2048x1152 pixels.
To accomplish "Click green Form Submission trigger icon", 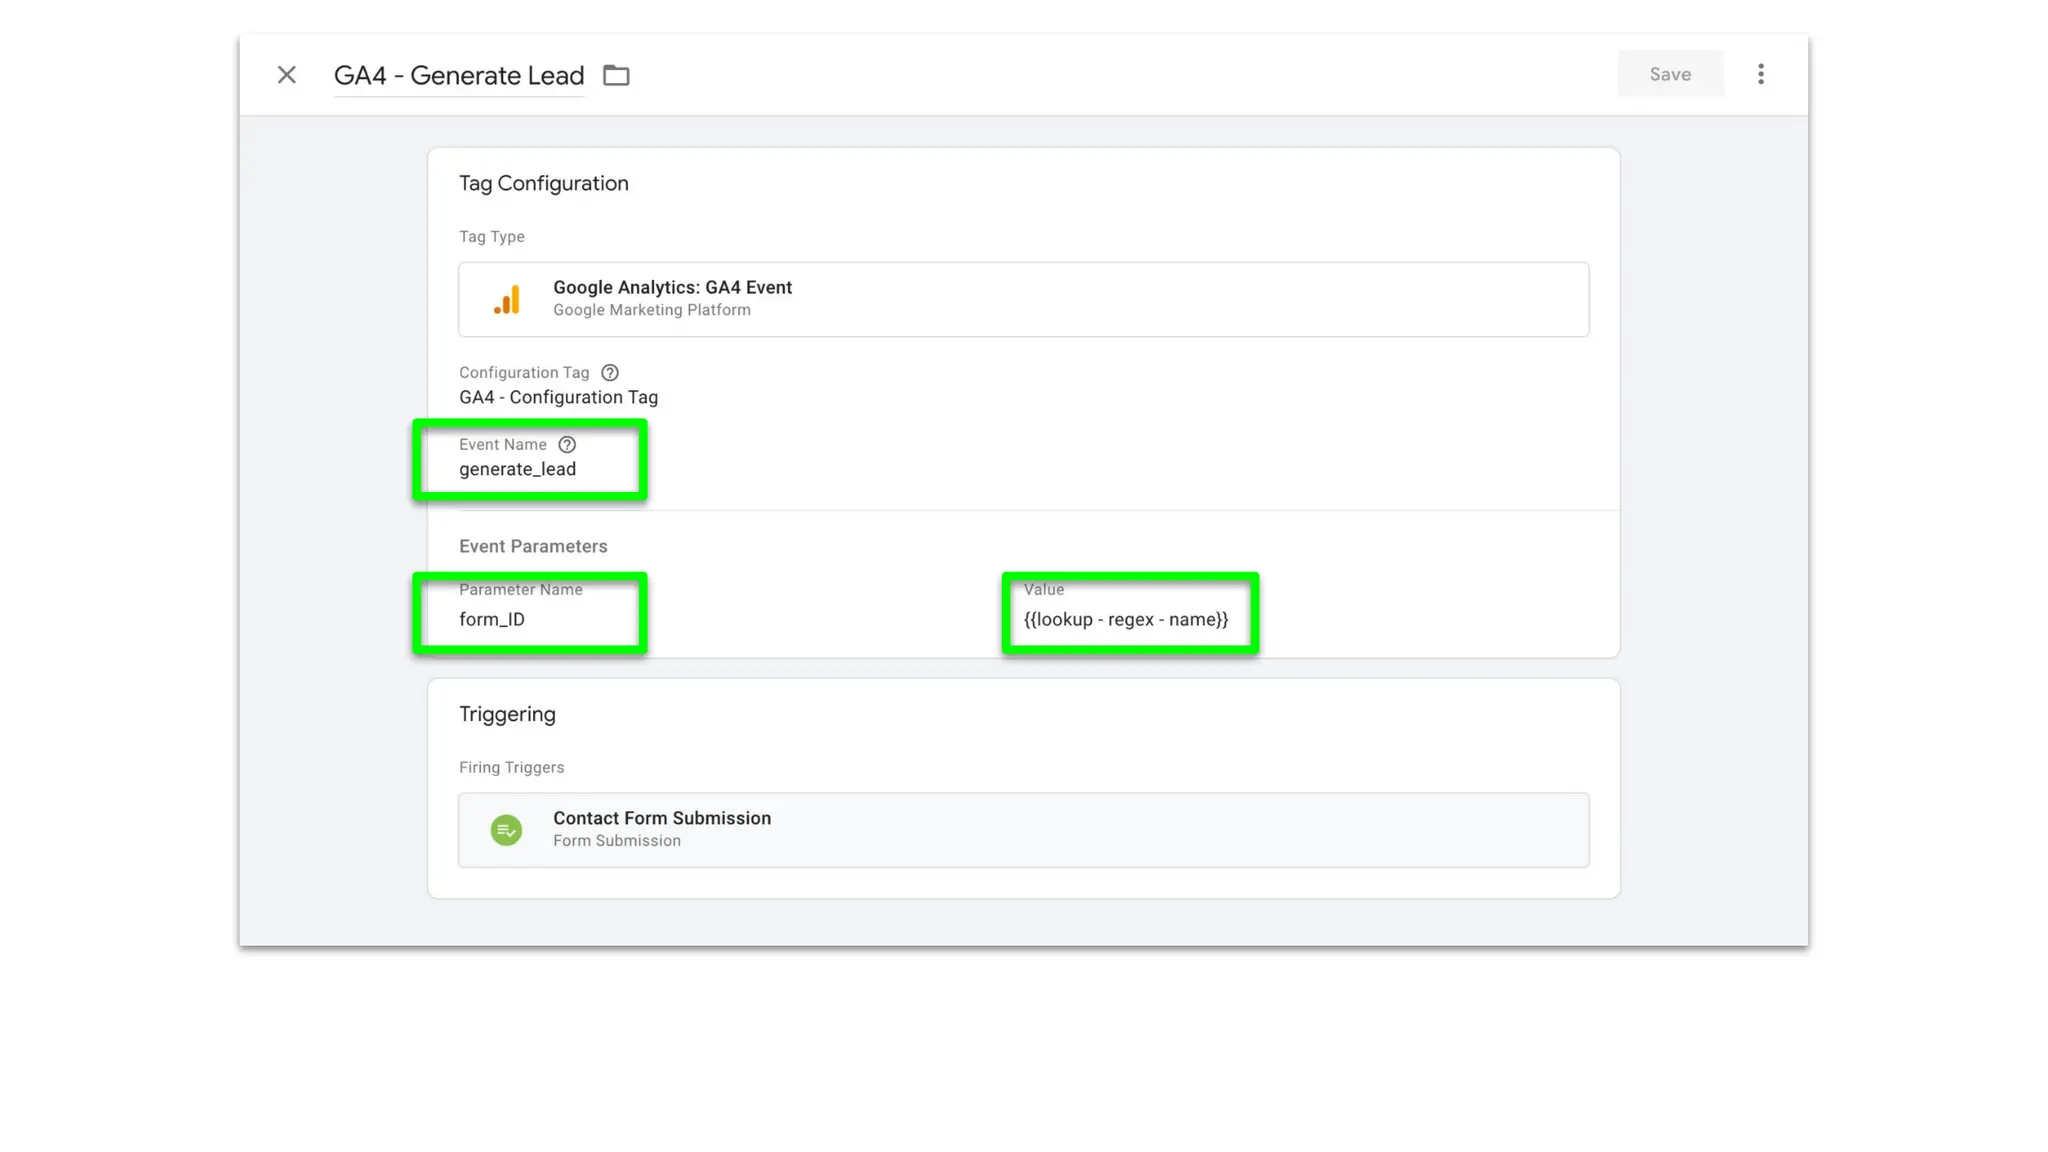I will [506, 830].
